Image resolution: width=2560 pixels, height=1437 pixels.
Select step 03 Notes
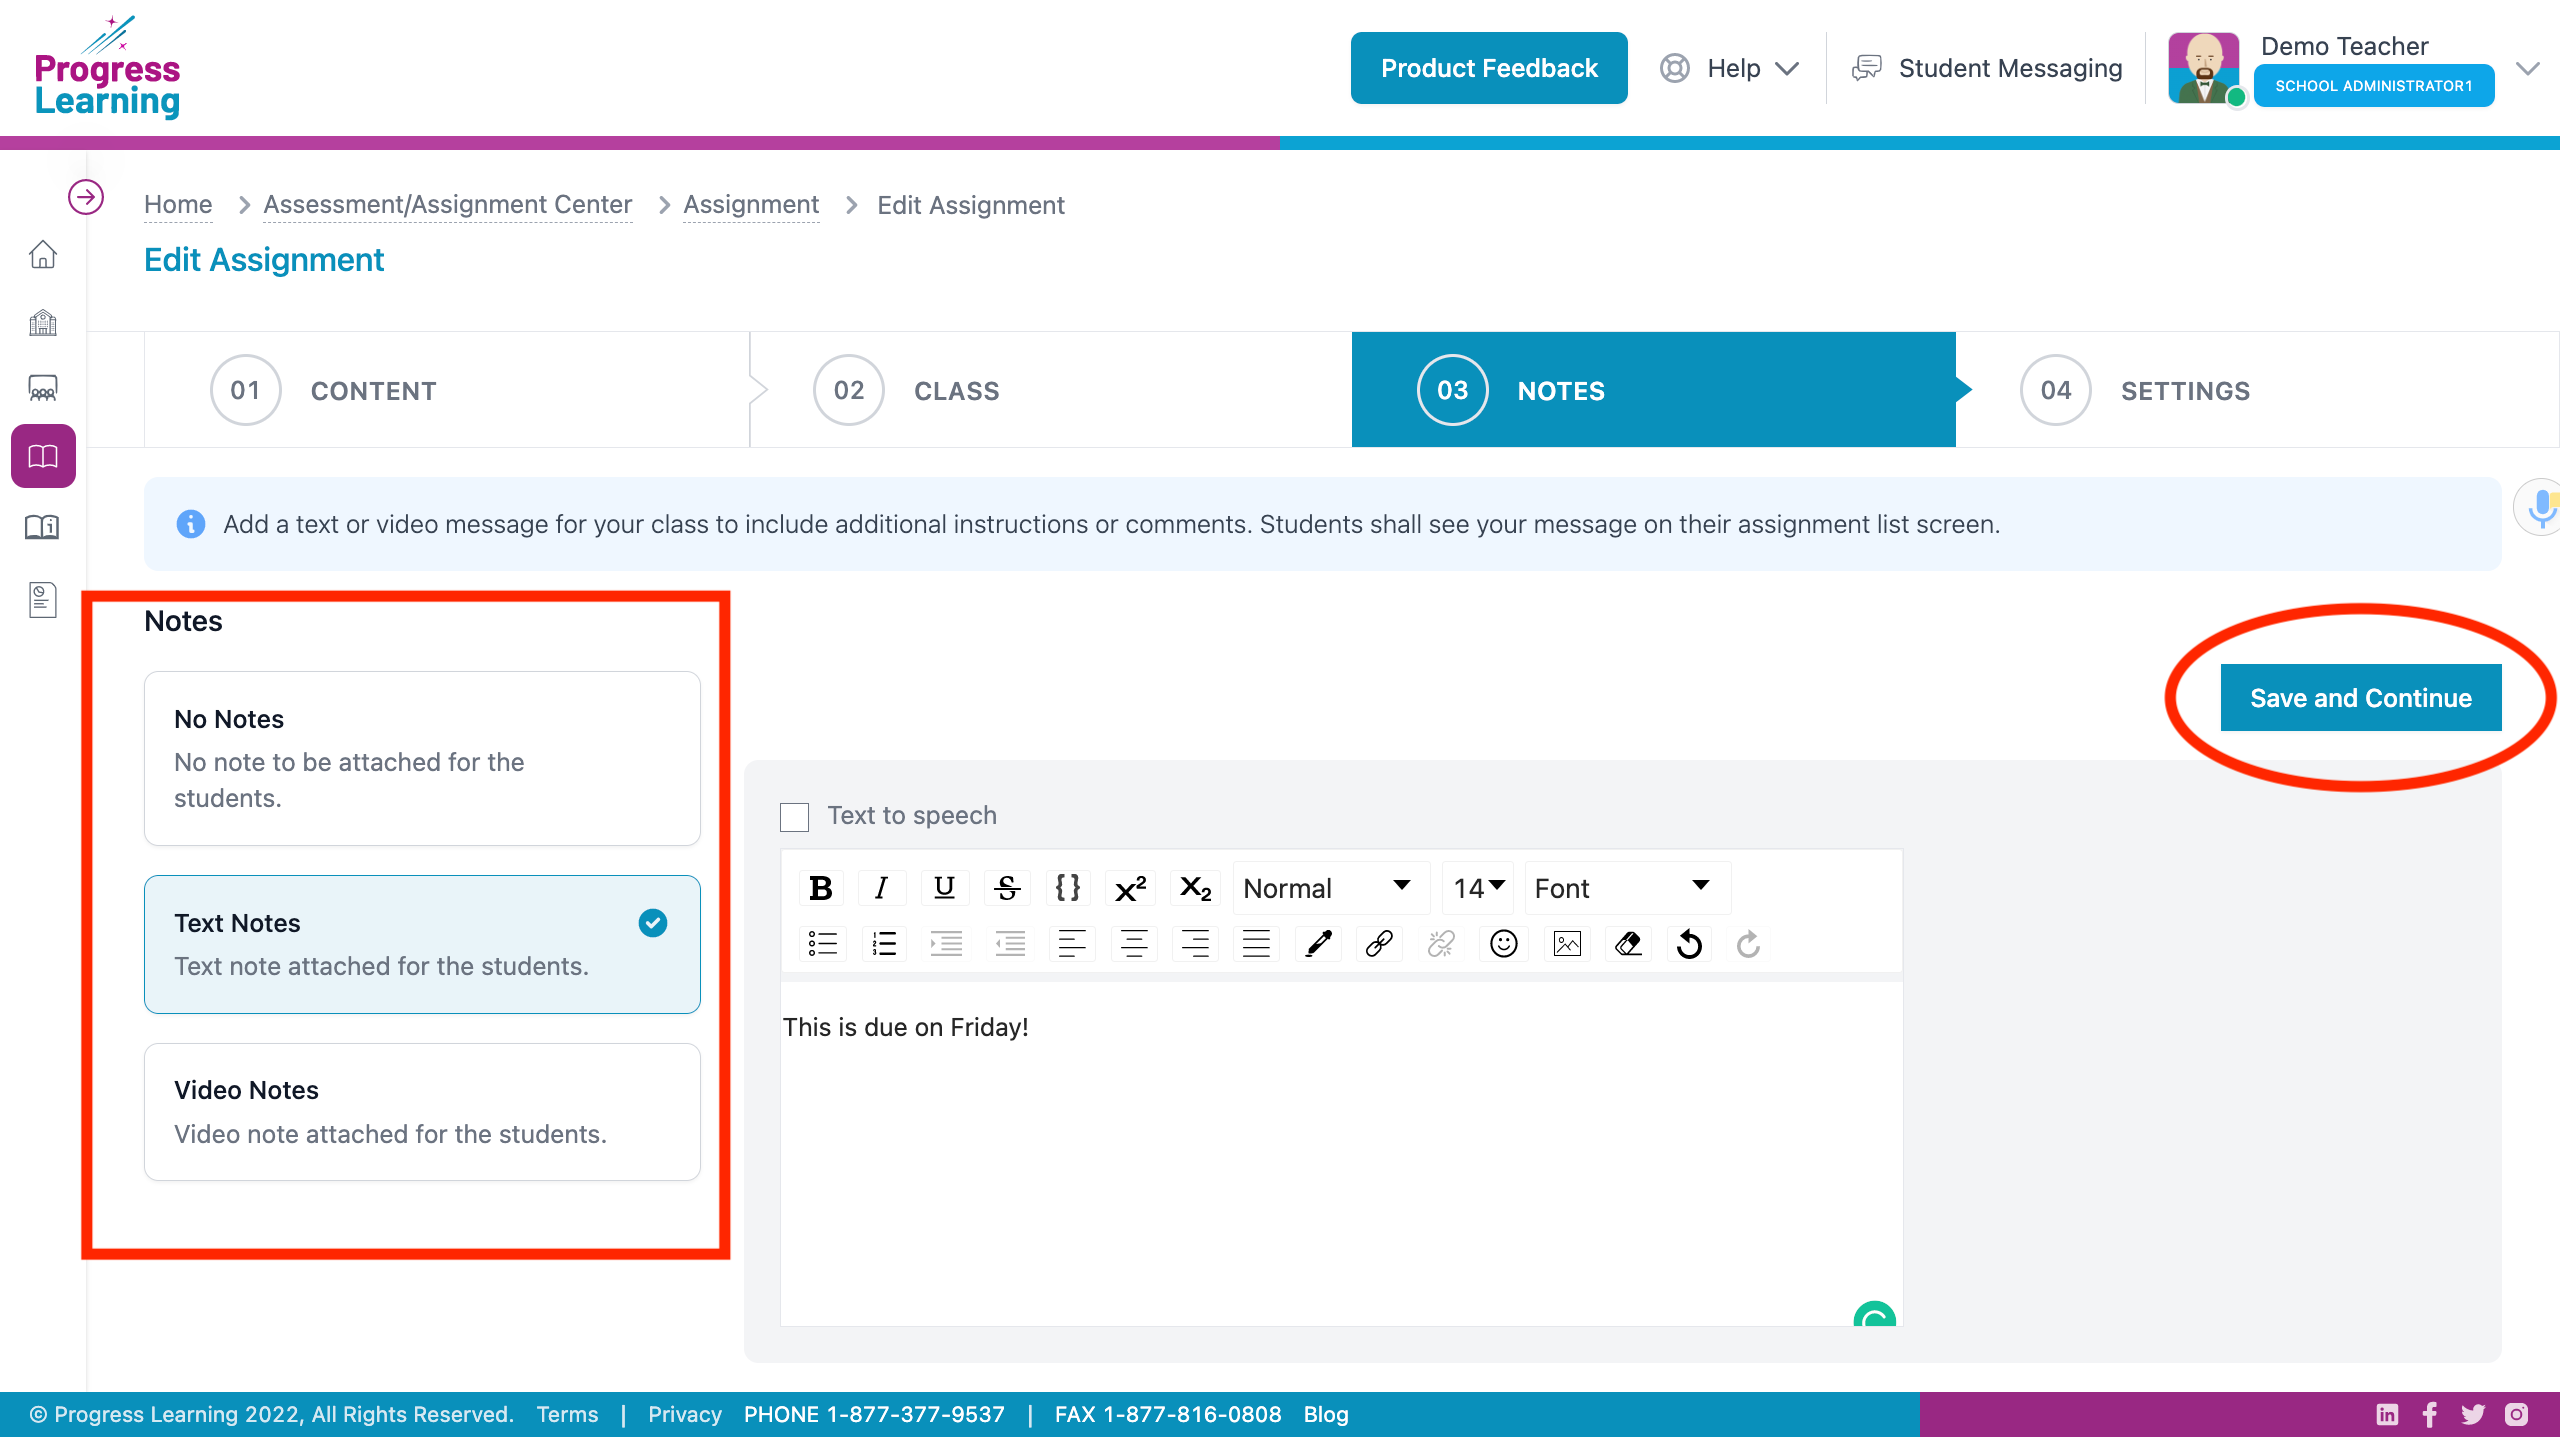coord(1654,390)
